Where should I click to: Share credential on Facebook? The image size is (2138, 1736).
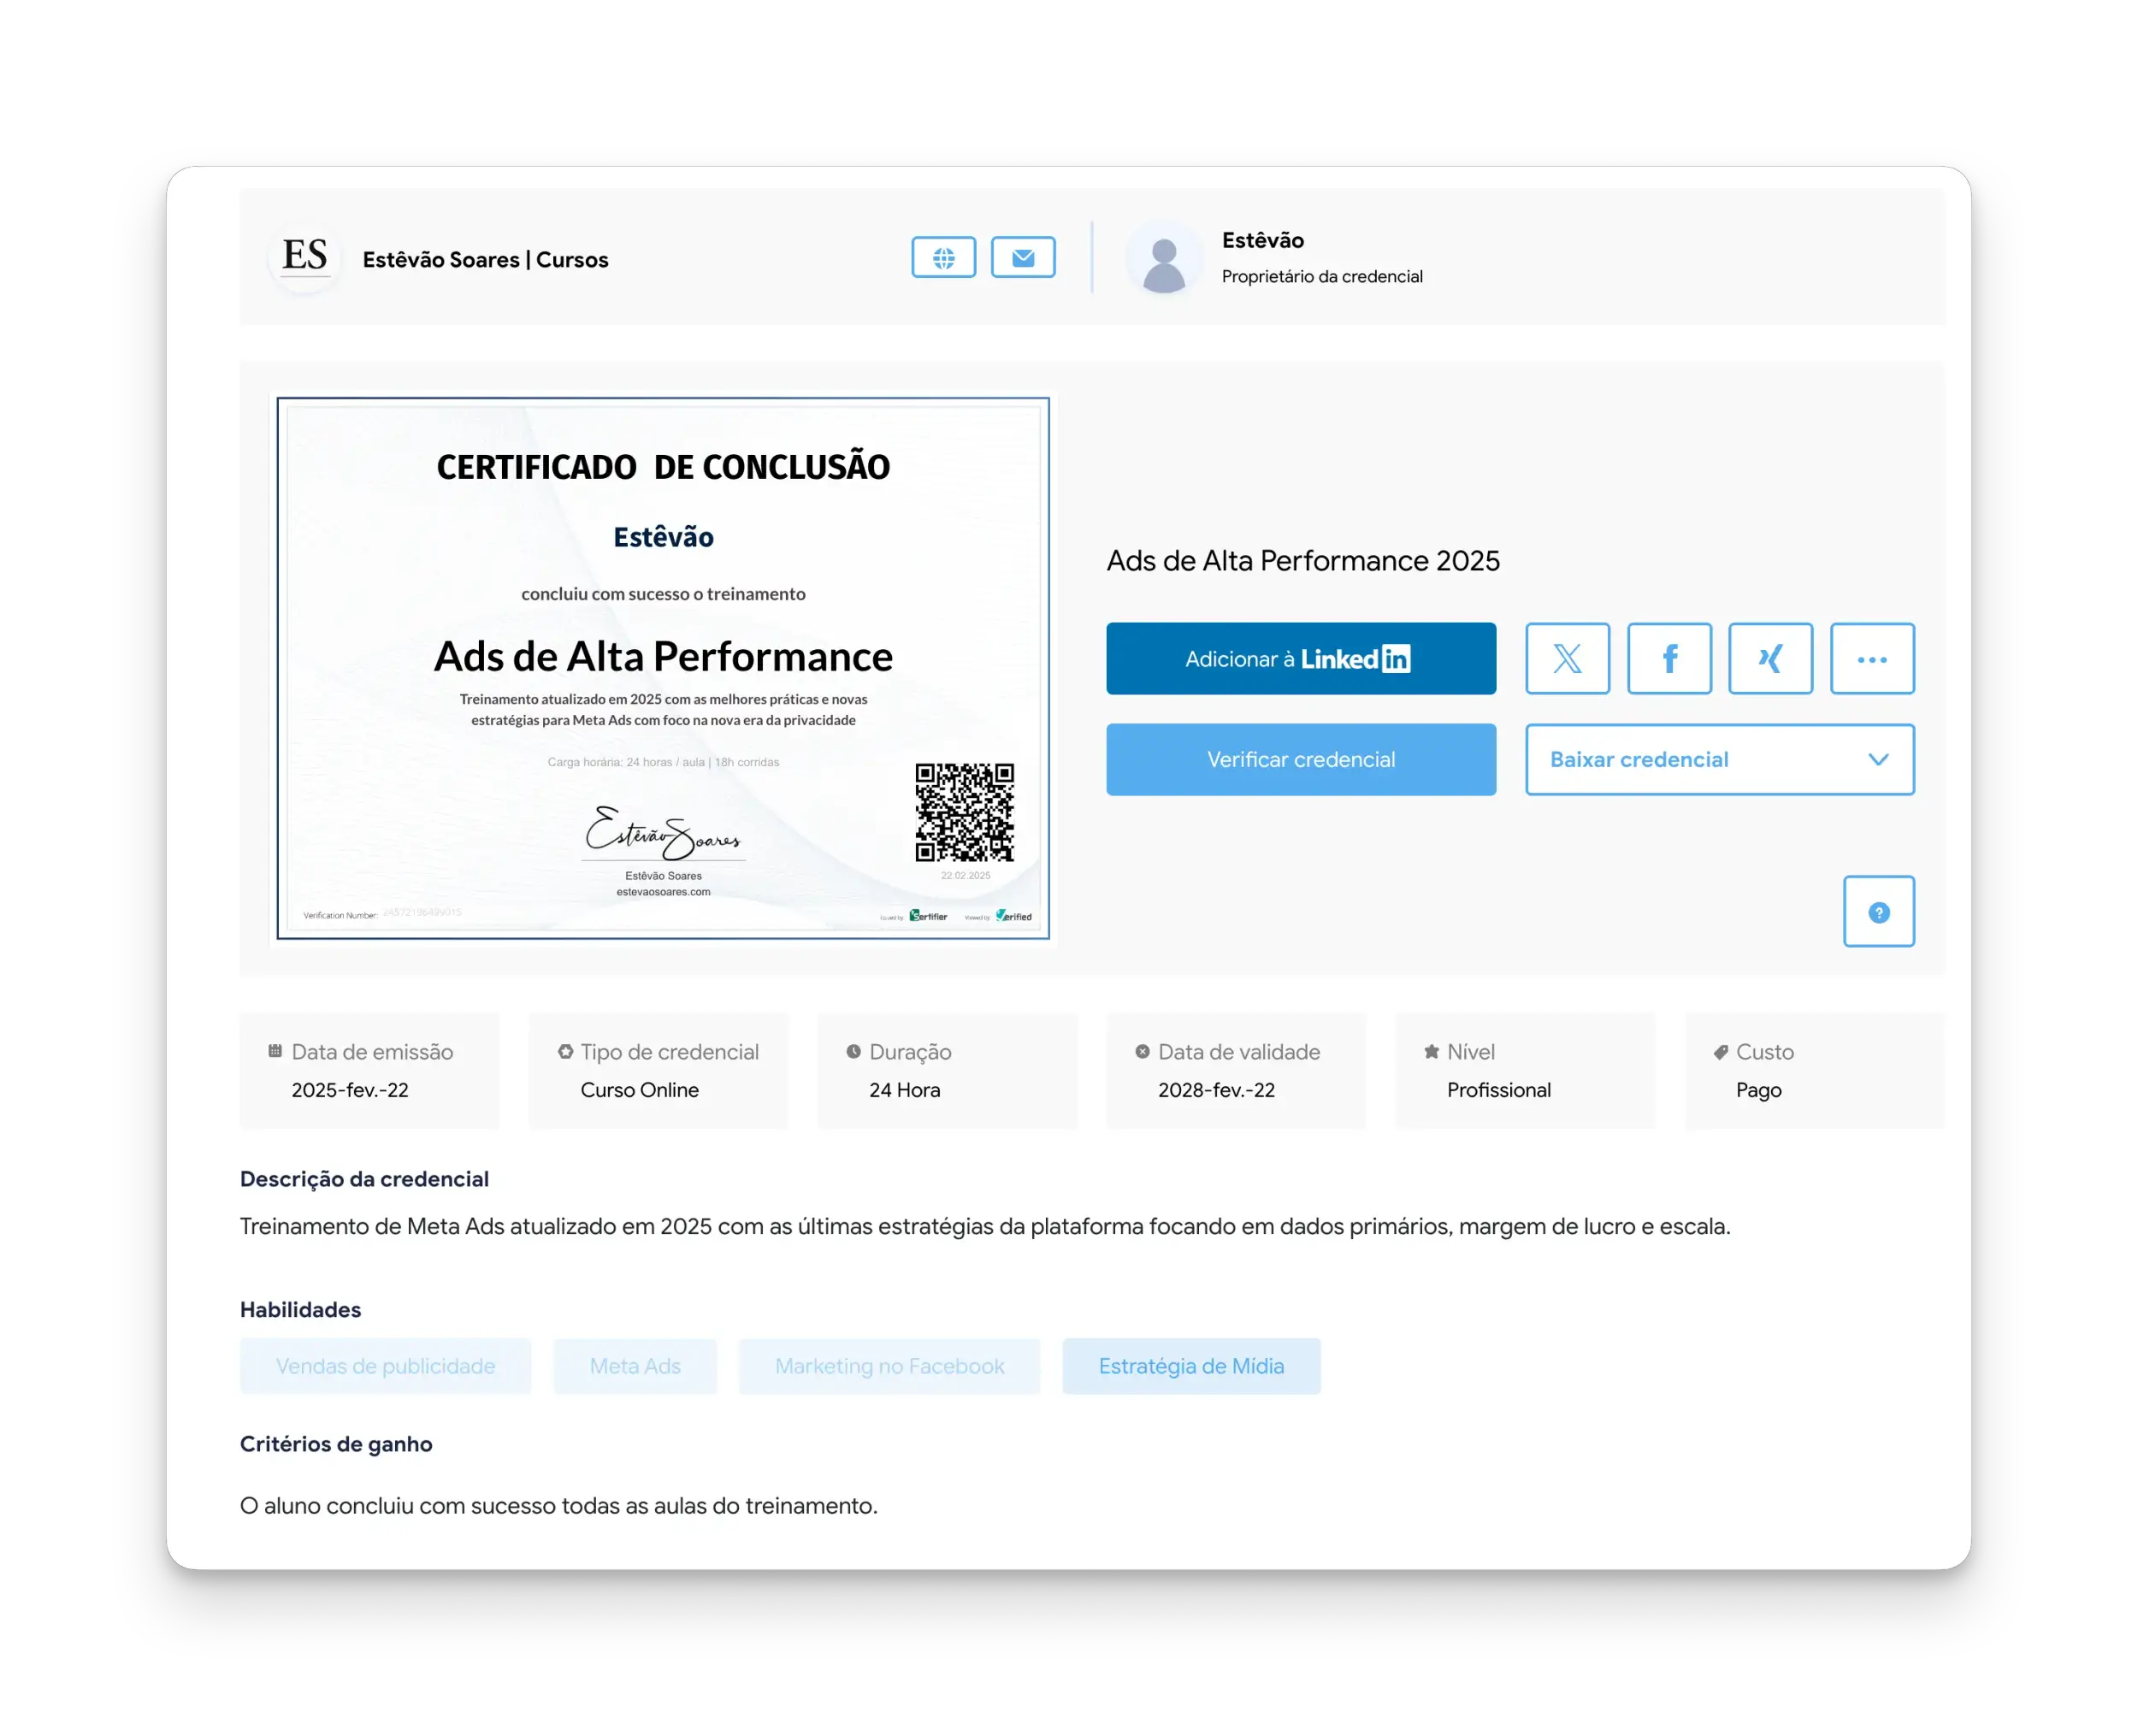pyautogui.click(x=1669, y=659)
